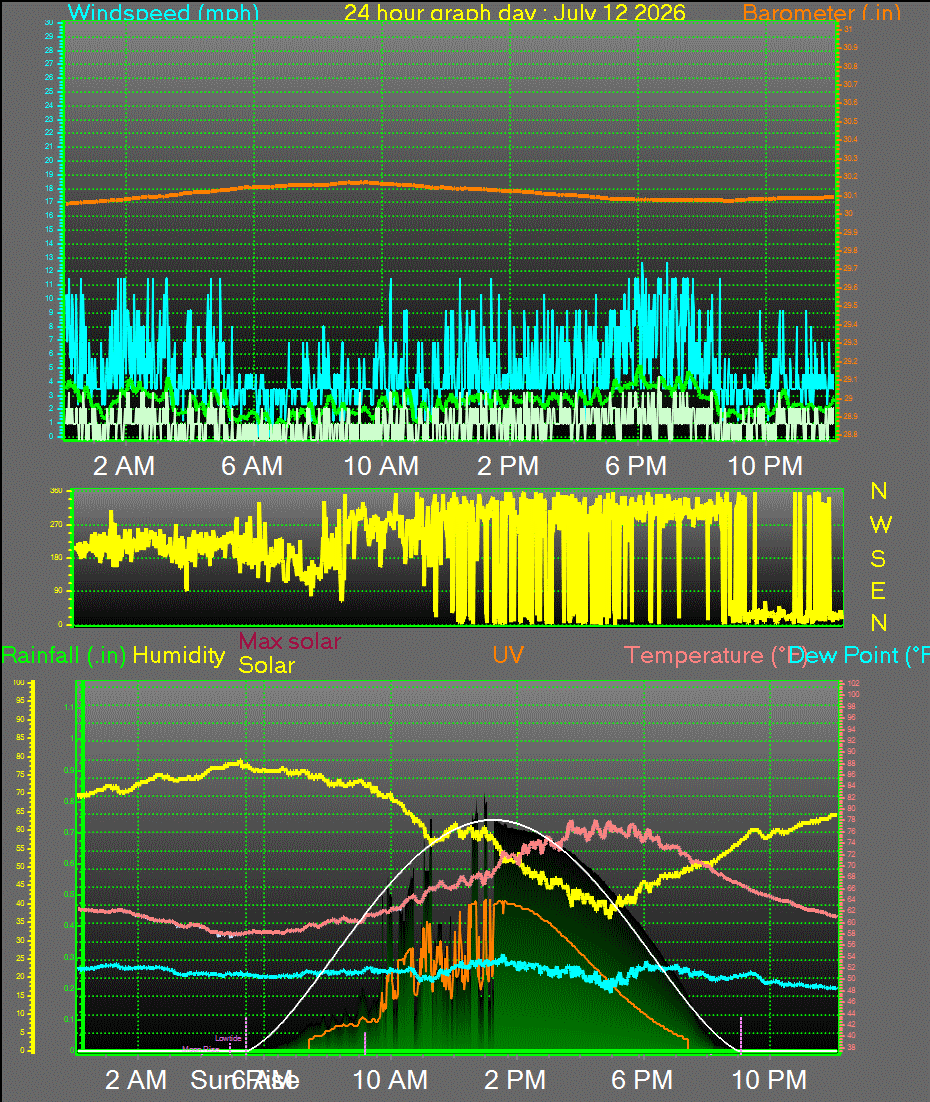Select the 2 PM label under bottom graph

tap(515, 1080)
